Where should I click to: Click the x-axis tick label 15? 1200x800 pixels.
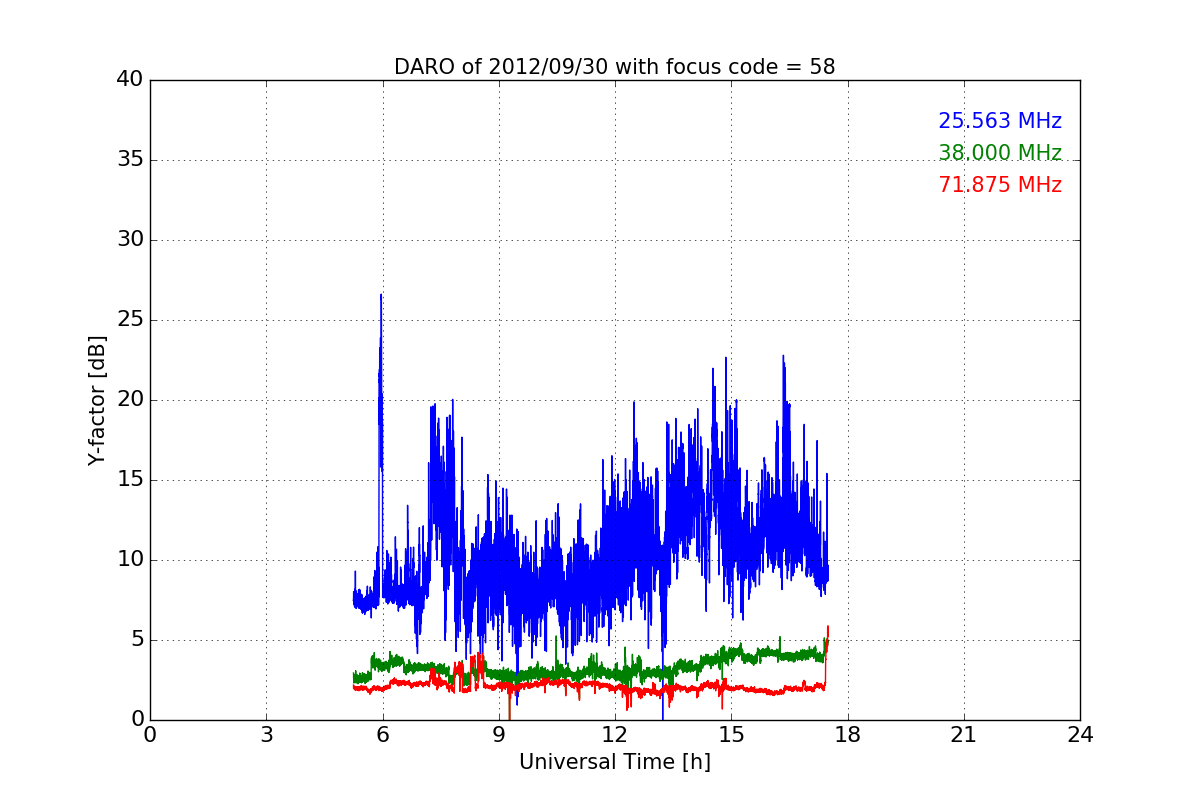pos(731,735)
